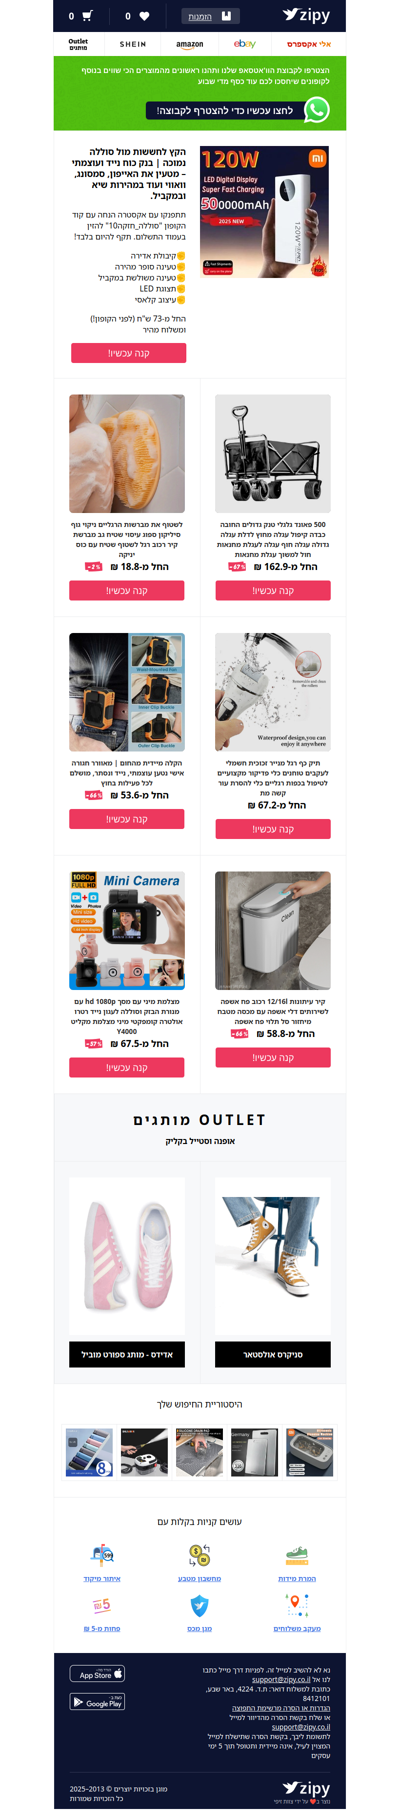Open the shipment tracking map-pin icon
This screenshot has height=1820, width=400.
[x=297, y=1605]
